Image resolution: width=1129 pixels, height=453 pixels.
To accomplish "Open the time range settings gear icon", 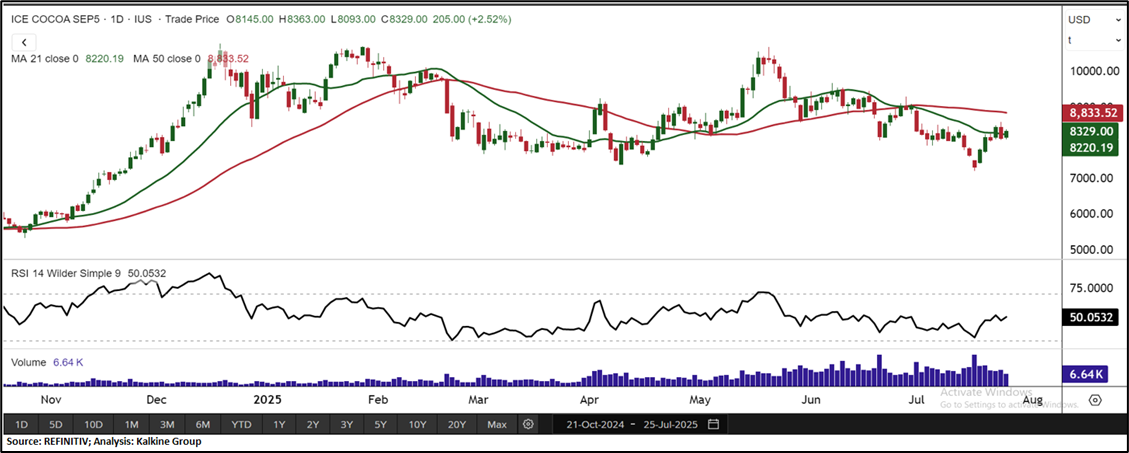I will (x=528, y=423).
